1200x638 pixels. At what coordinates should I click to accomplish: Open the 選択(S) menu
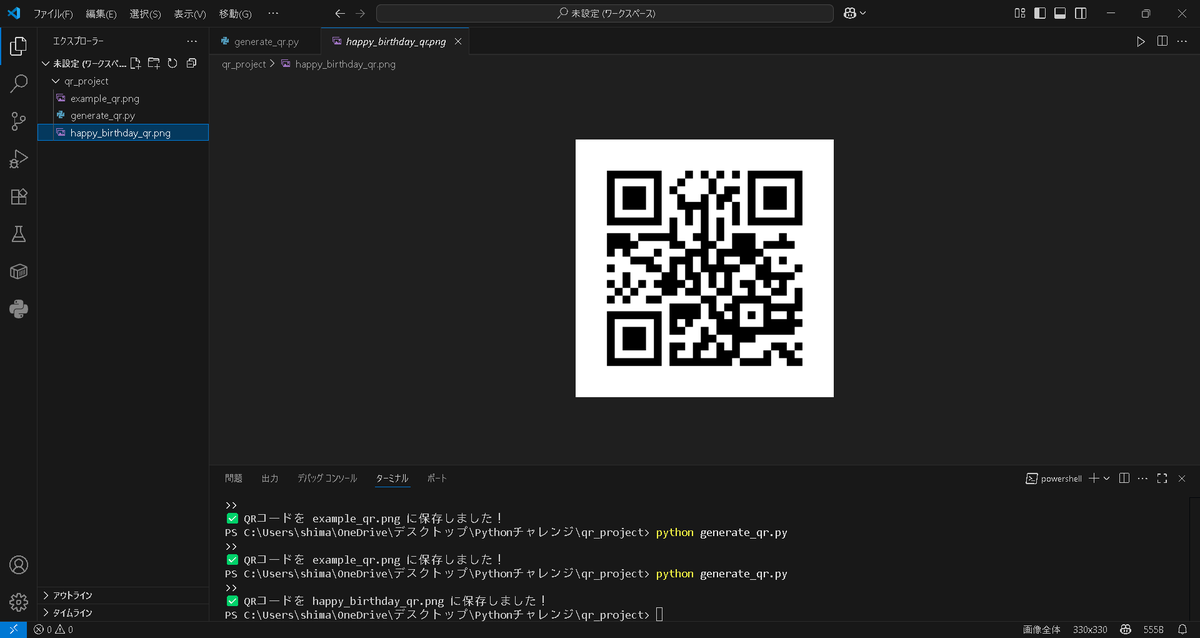[145, 14]
